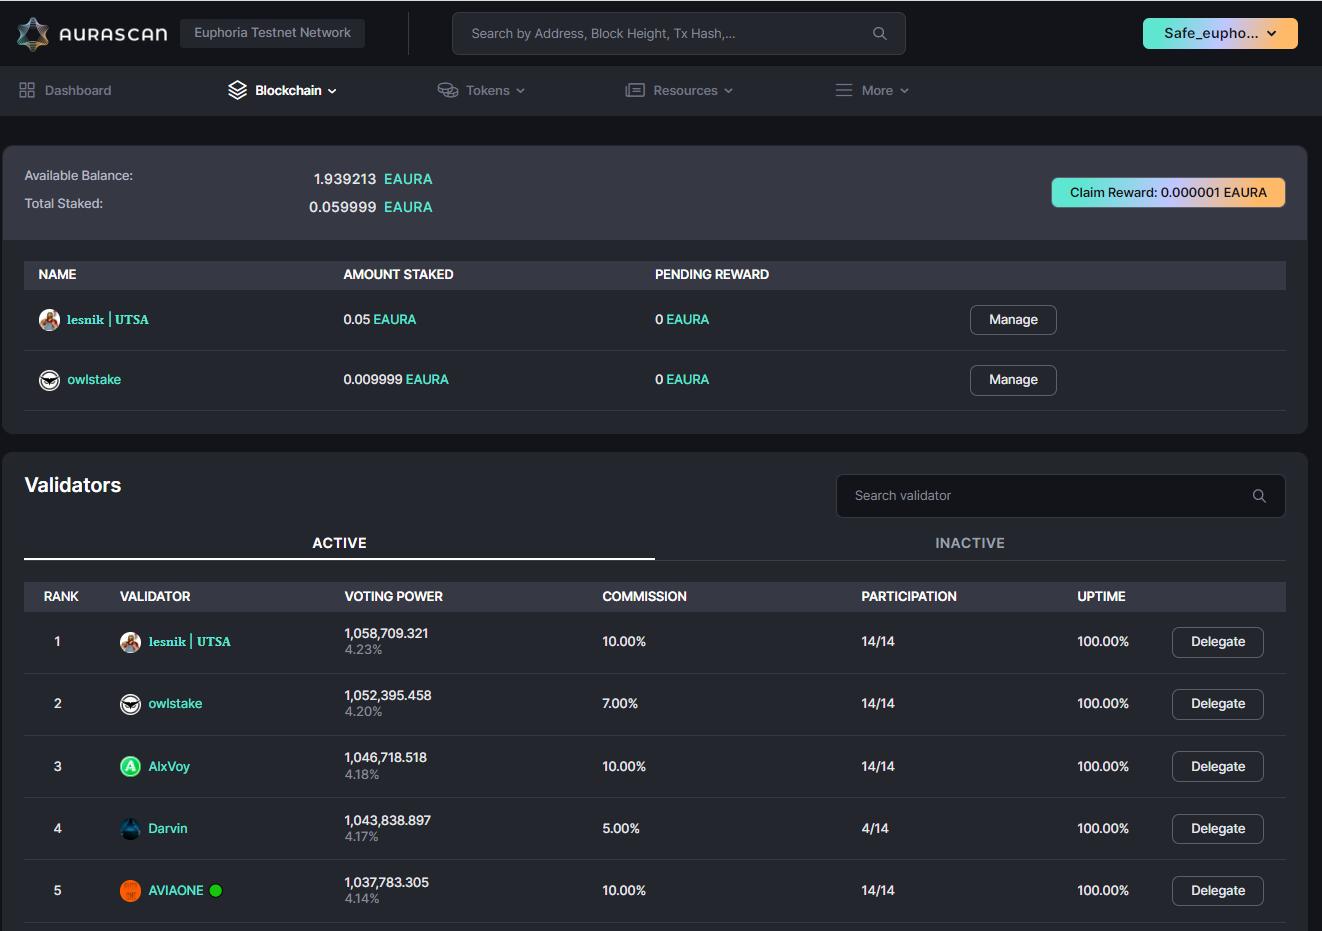Click owlstake avatar in staked list
This screenshot has width=1322, height=931.
(49, 380)
